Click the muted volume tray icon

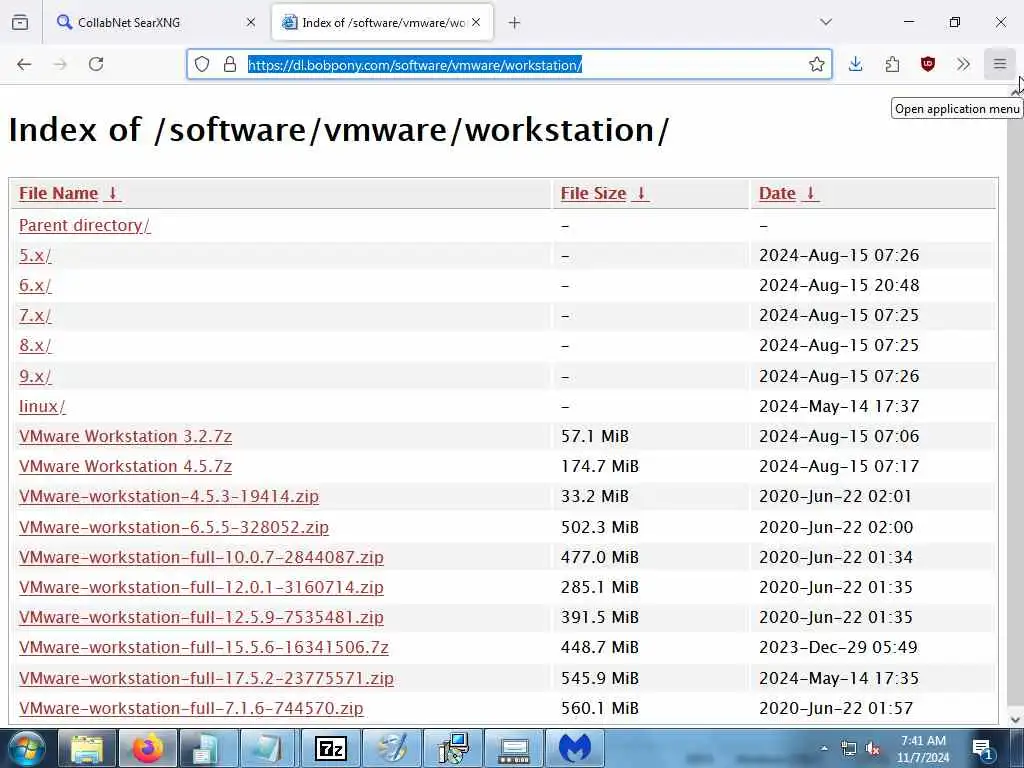pos(872,748)
